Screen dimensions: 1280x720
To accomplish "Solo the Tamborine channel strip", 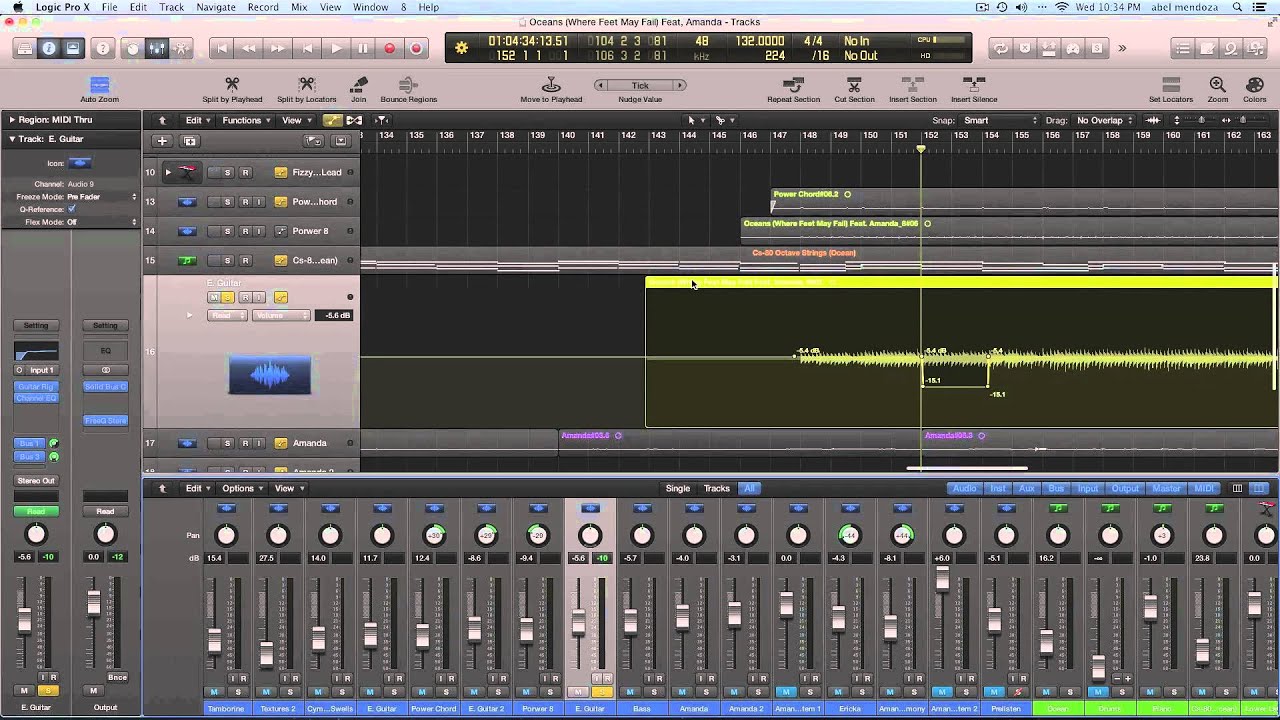I will (x=238, y=692).
